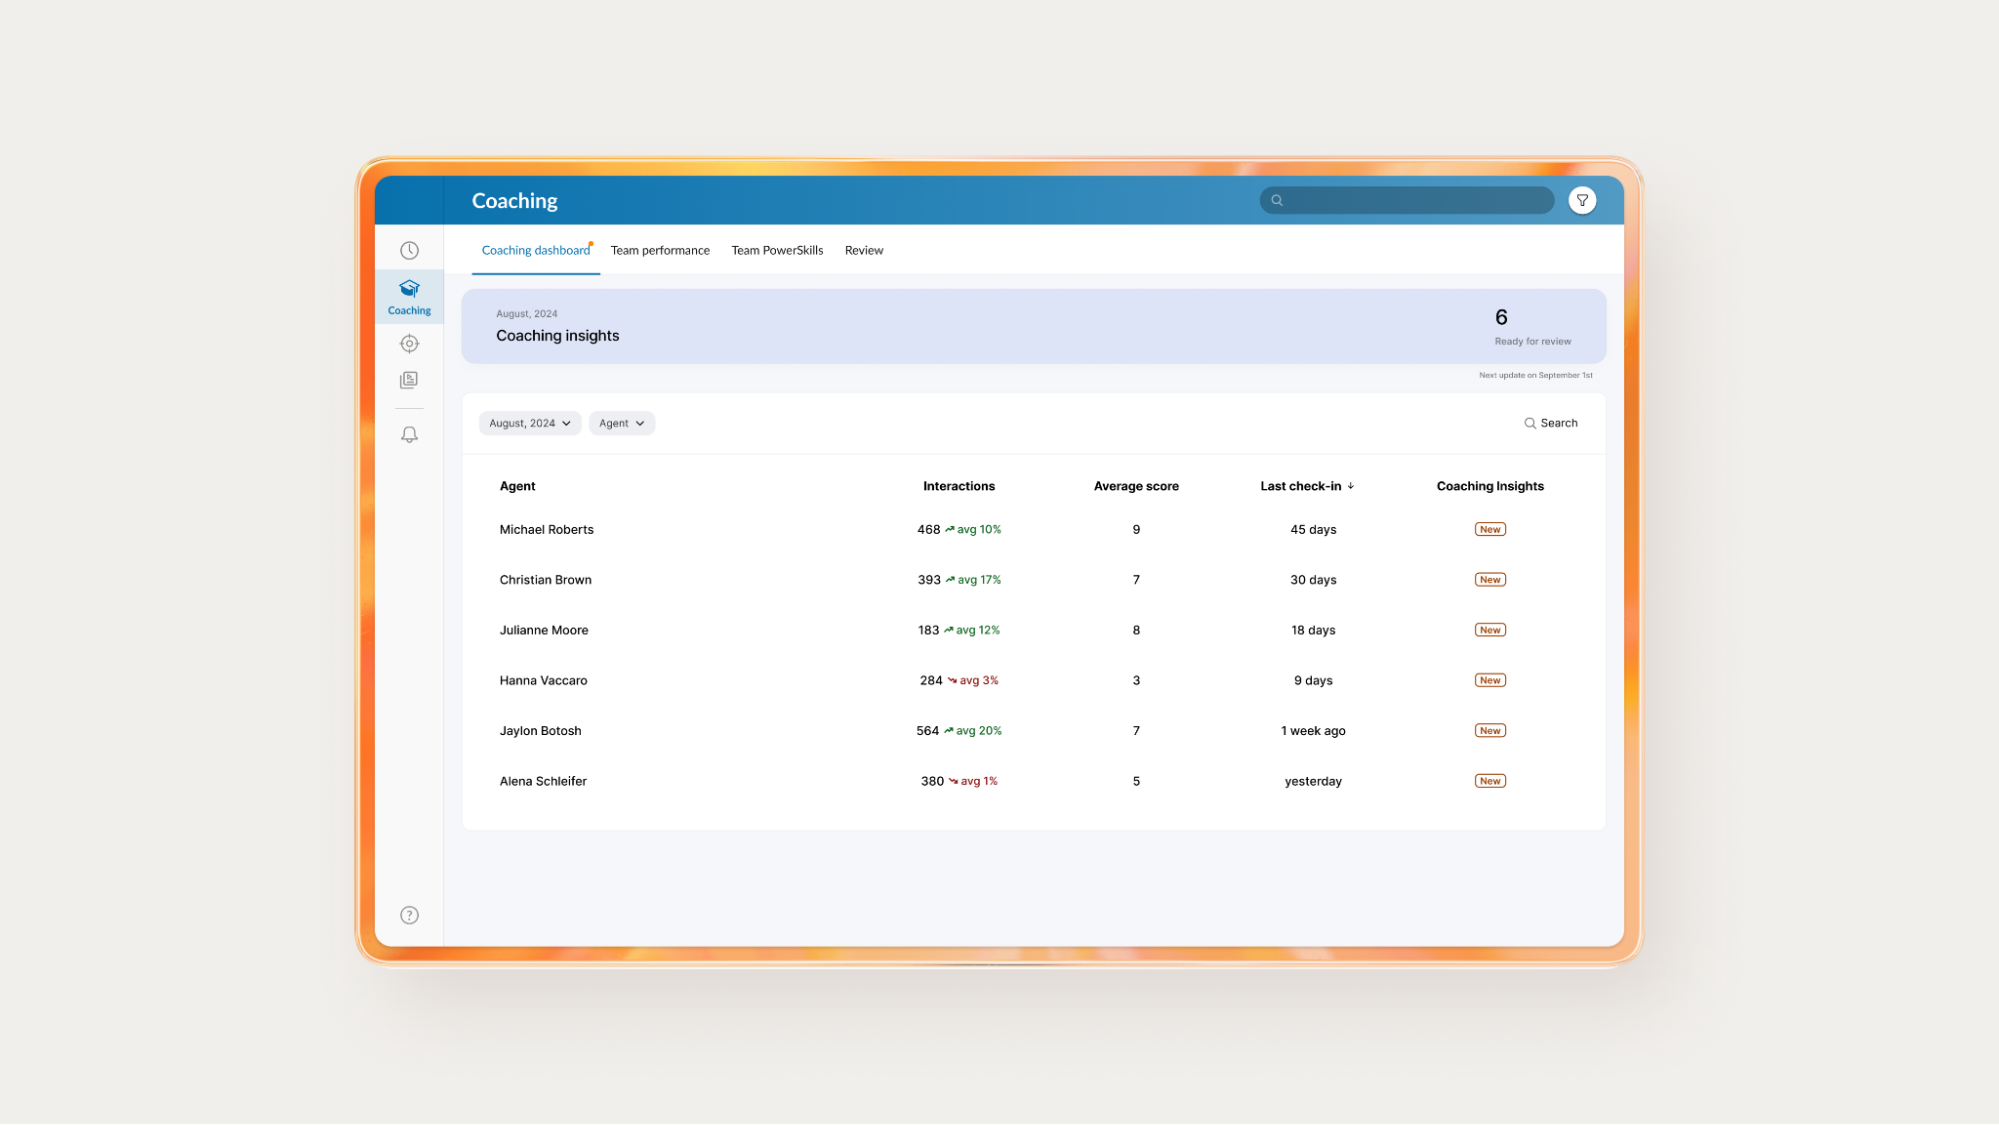Open the Review tab
Viewport: 1999px width, 1125px height.
point(863,250)
